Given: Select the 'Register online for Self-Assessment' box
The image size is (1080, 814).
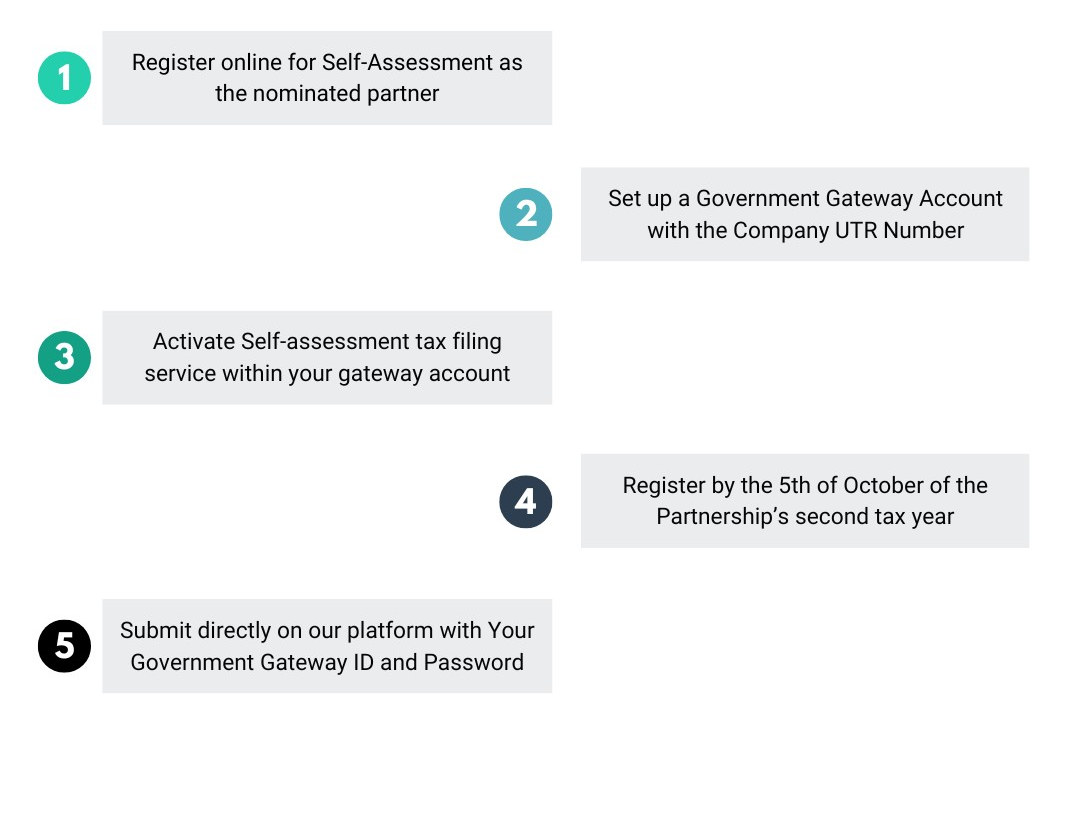Looking at the screenshot, I should 327,78.
